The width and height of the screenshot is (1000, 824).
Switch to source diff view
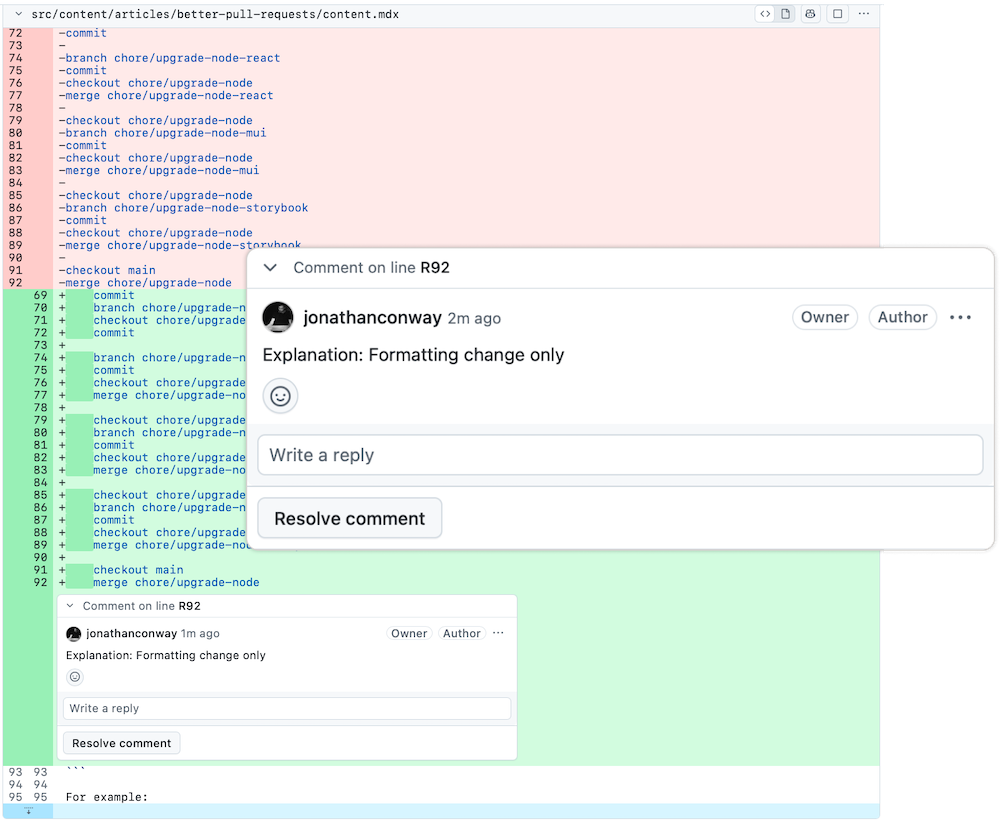(x=765, y=14)
